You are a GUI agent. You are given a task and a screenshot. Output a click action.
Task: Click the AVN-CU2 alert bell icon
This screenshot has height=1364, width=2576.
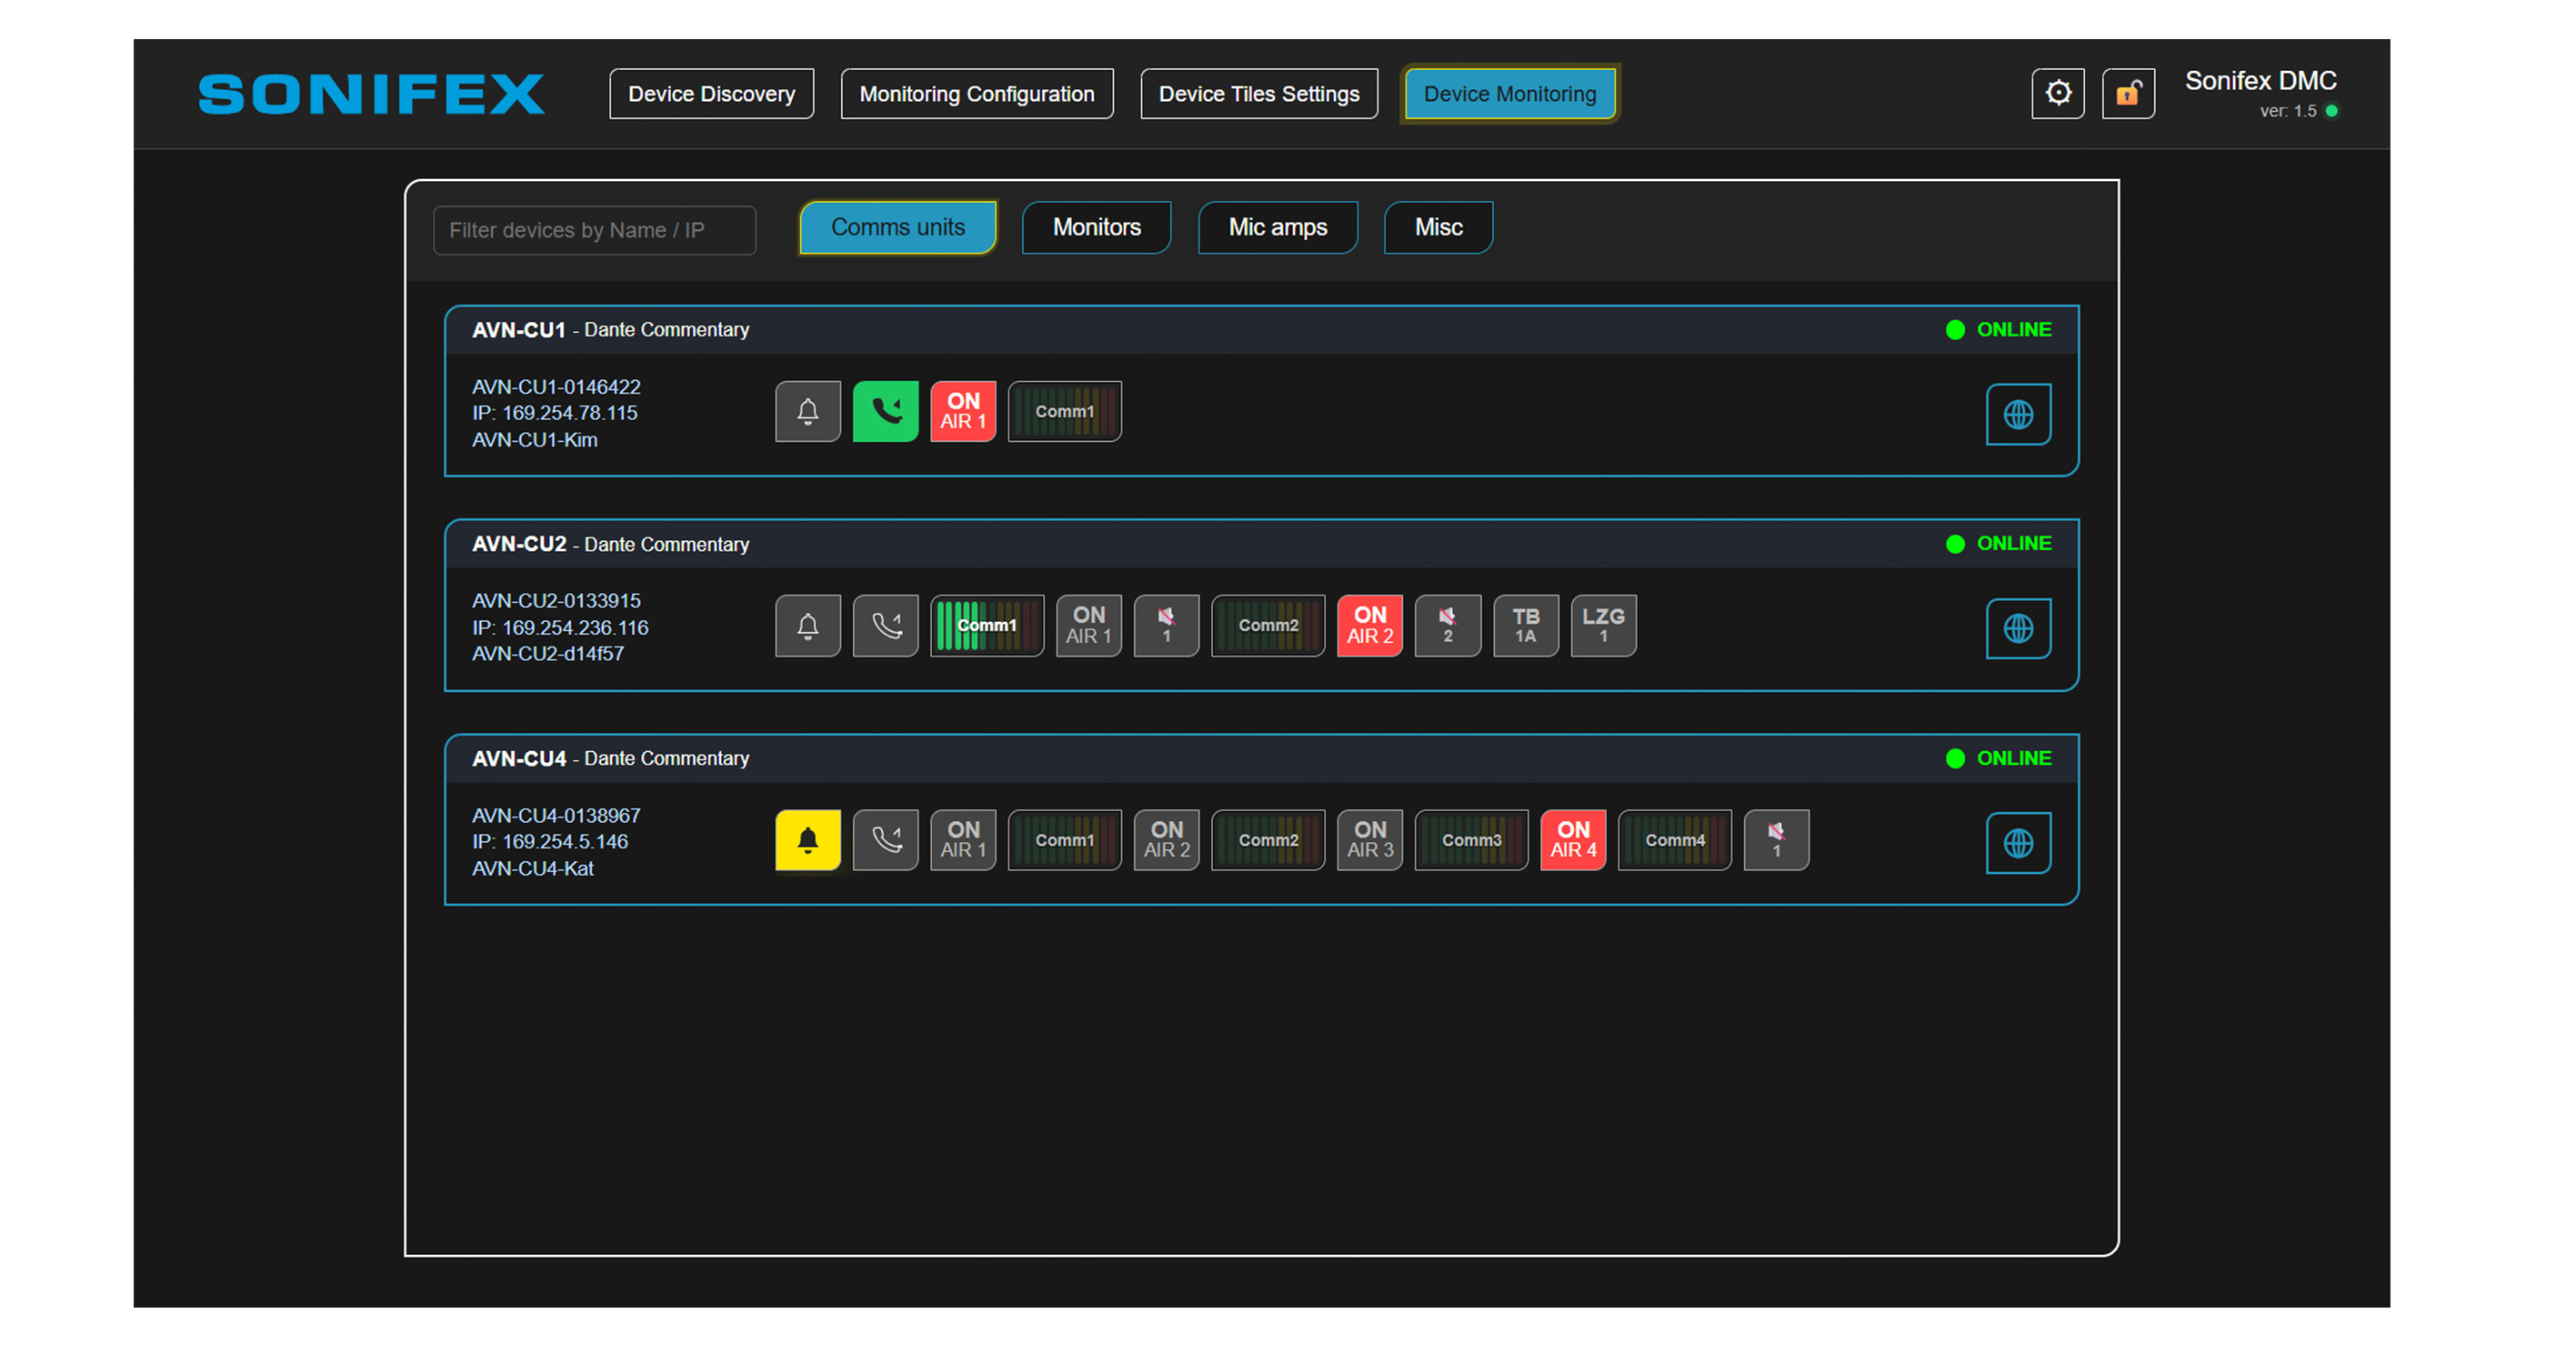(808, 626)
